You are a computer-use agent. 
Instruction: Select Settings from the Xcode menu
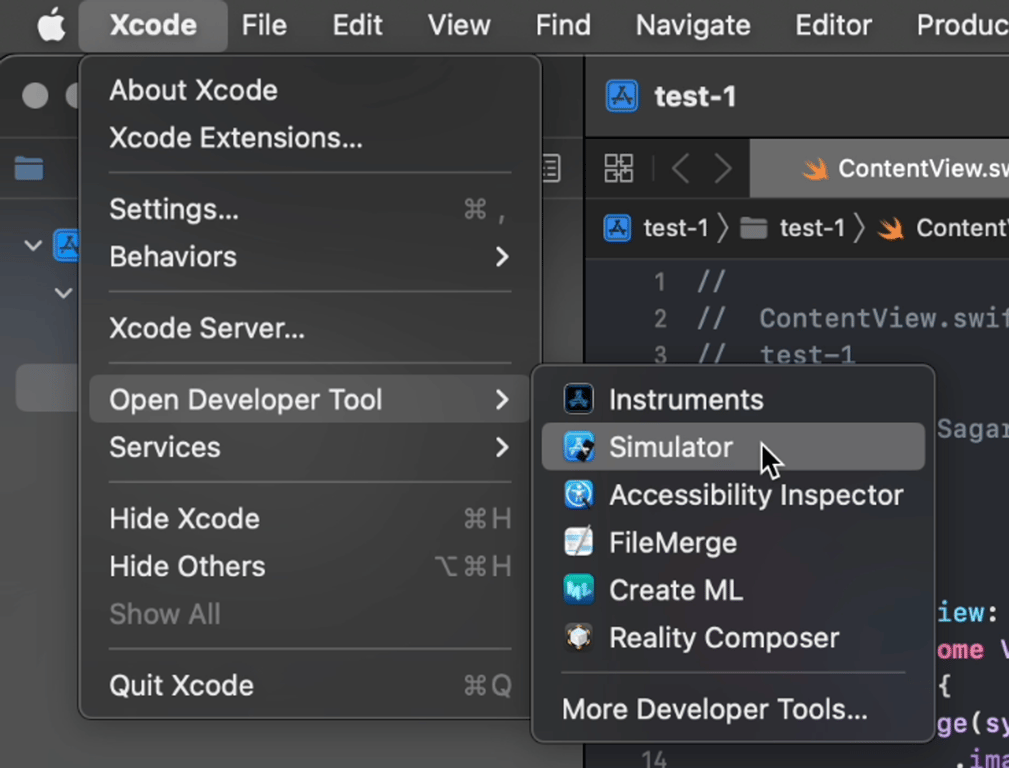pyautogui.click(x=174, y=210)
